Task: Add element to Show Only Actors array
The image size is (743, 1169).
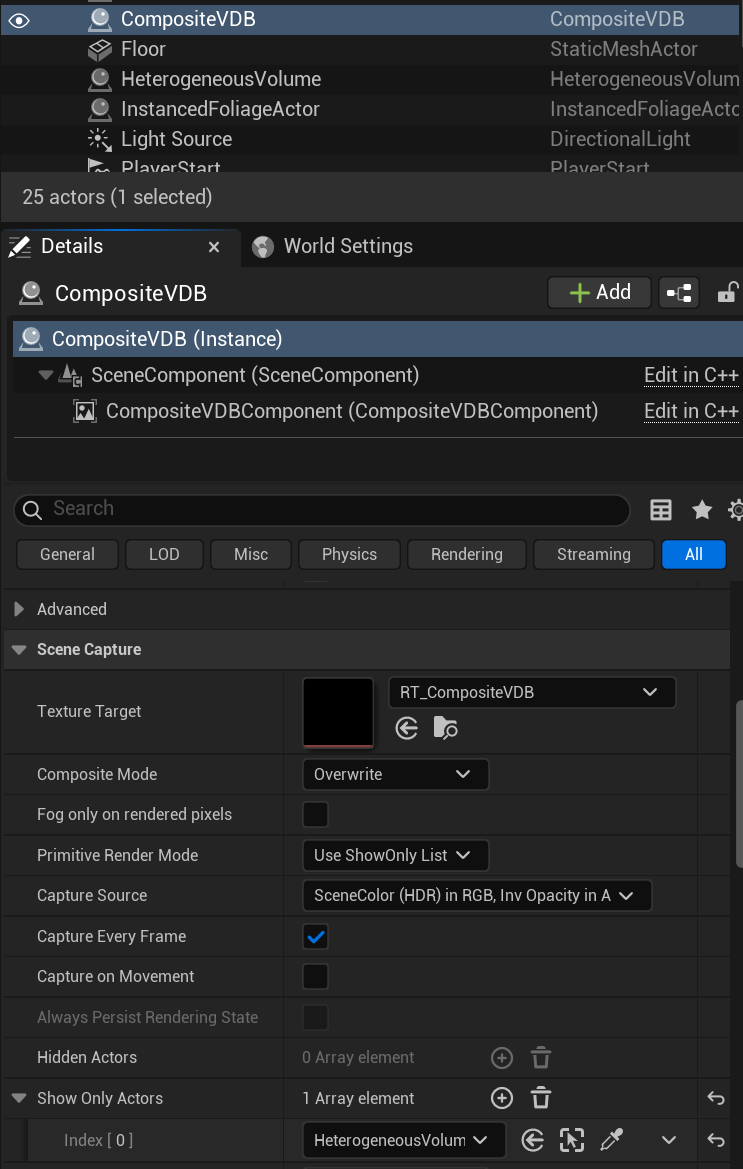Action: point(502,1098)
